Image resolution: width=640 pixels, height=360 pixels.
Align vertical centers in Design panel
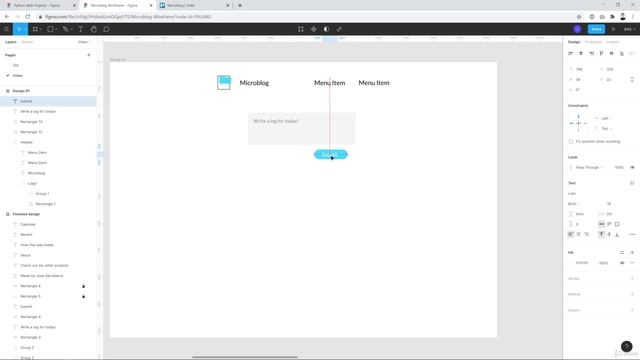click(x=611, y=53)
